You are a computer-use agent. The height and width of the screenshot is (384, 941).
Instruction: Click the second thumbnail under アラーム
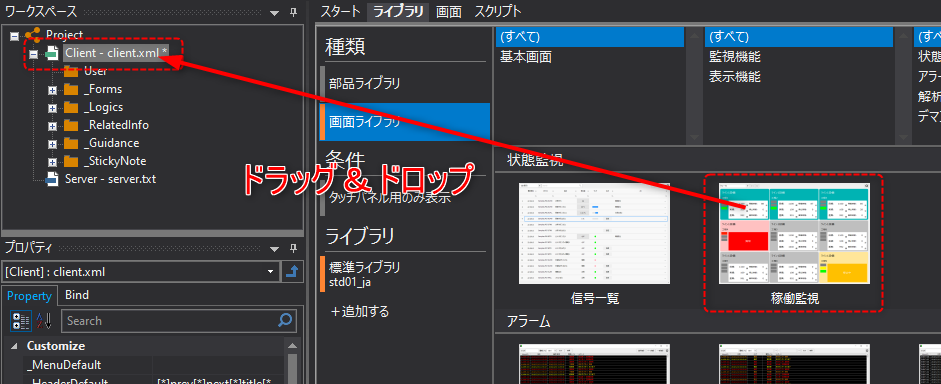coord(795,364)
